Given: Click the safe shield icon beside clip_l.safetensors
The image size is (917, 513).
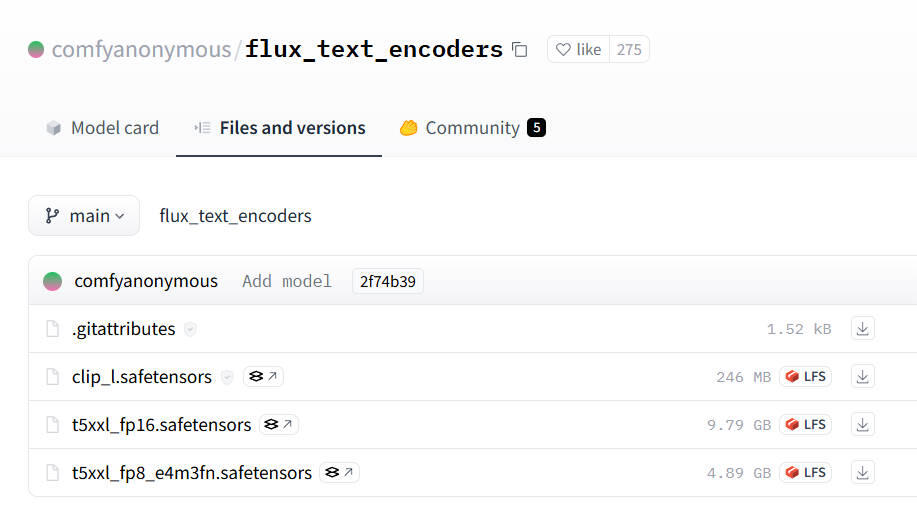Looking at the screenshot, I should [x=227, y=377].
